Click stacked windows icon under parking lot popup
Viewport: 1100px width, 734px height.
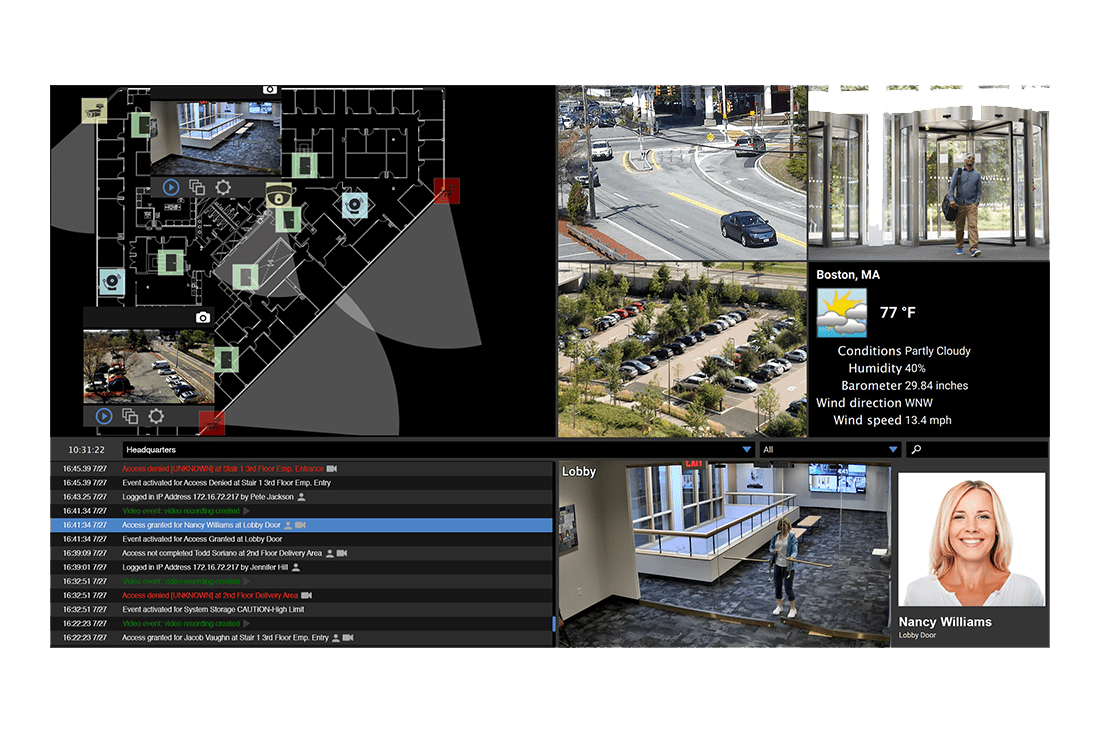pyautogui.click(x=130, y=416)
